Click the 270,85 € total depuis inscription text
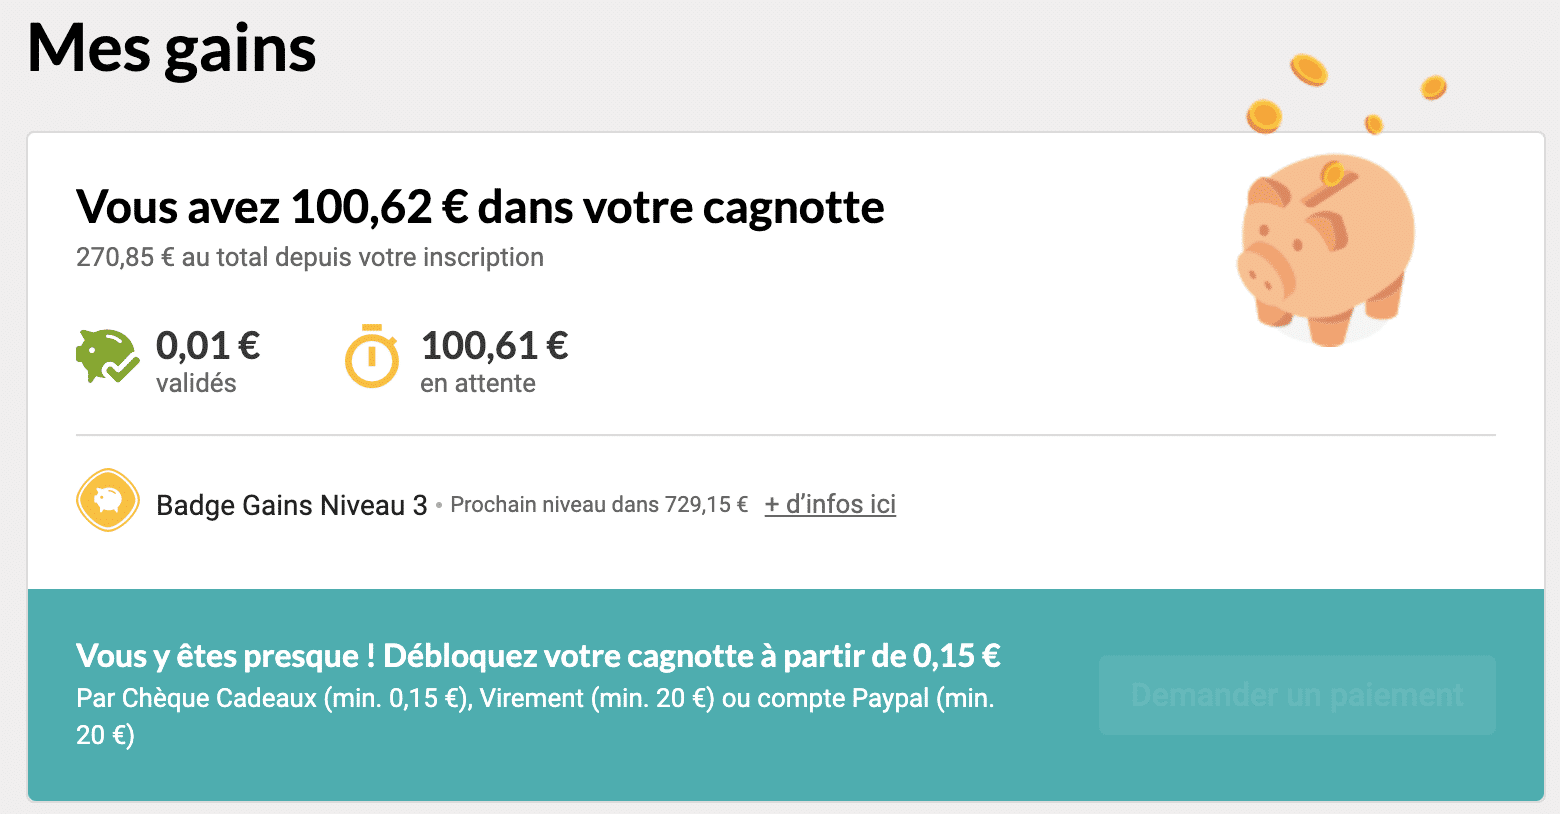 (x=310, y=257)
